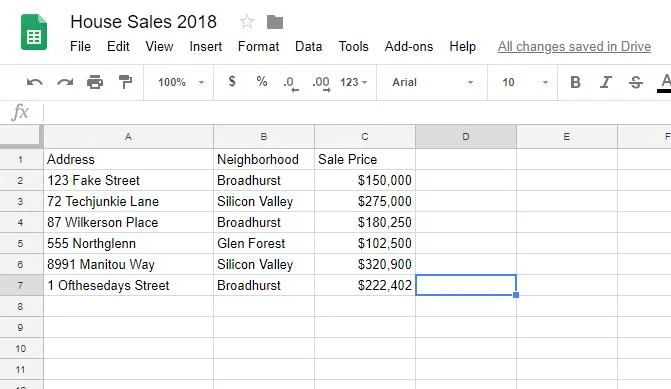Toggle italic formatting

pyautogui.click(x=605, y=82)
